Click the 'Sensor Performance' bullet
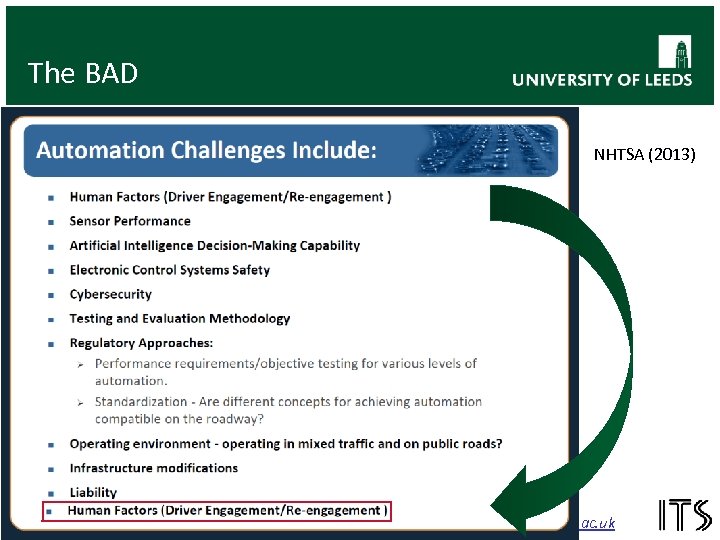Viewport: 720px width, 540px height. pos(130,221)
